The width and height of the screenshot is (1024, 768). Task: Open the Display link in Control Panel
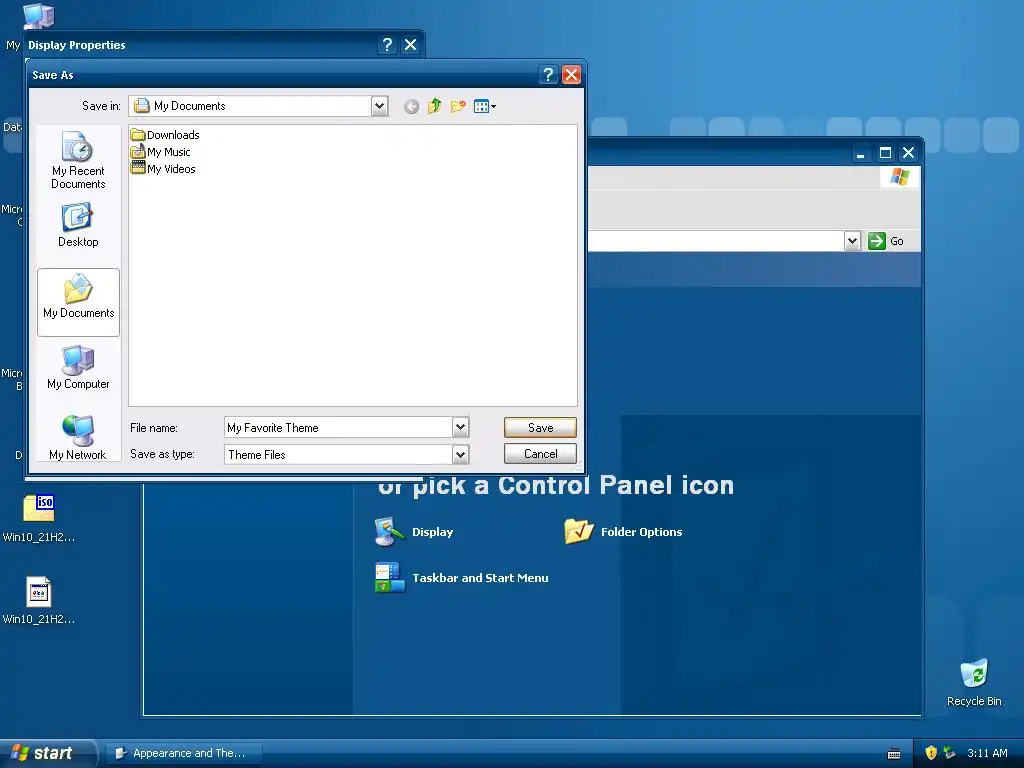coord(432,532)
